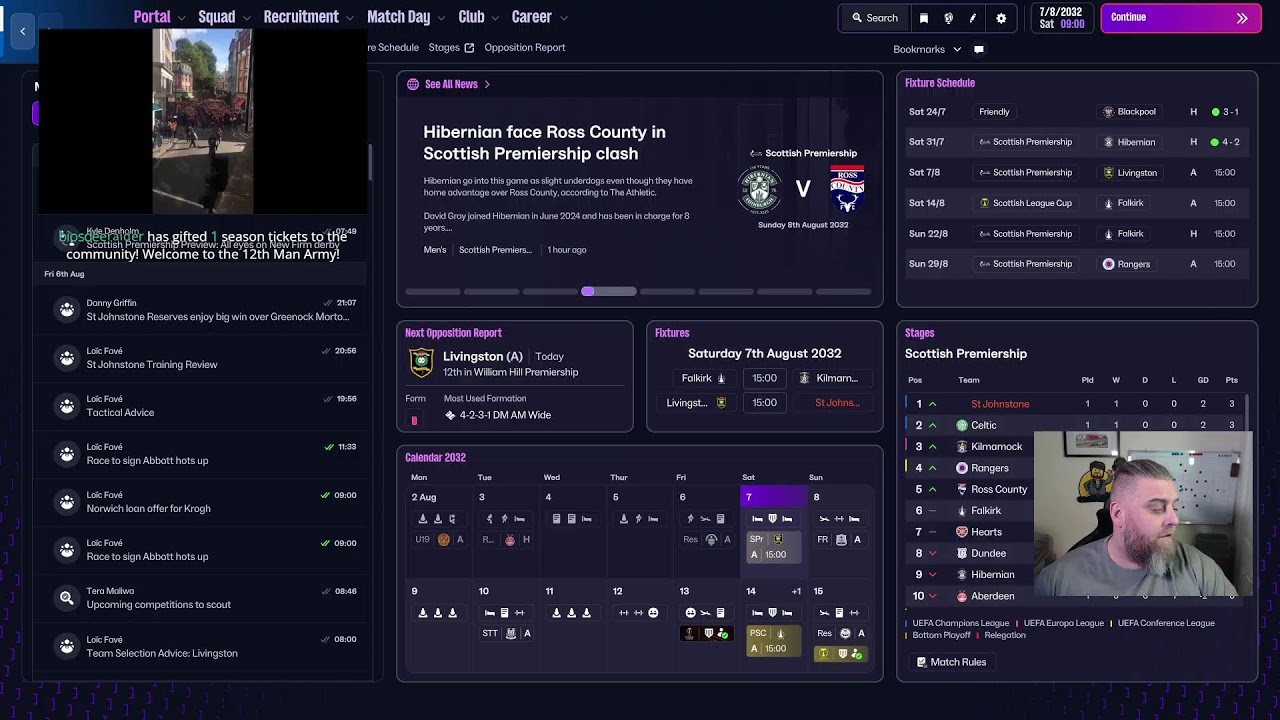This screenshot has width=1280, height=720.
Task: Click avatar icon beside Donny Griffin message
Action: click(66, 310)
